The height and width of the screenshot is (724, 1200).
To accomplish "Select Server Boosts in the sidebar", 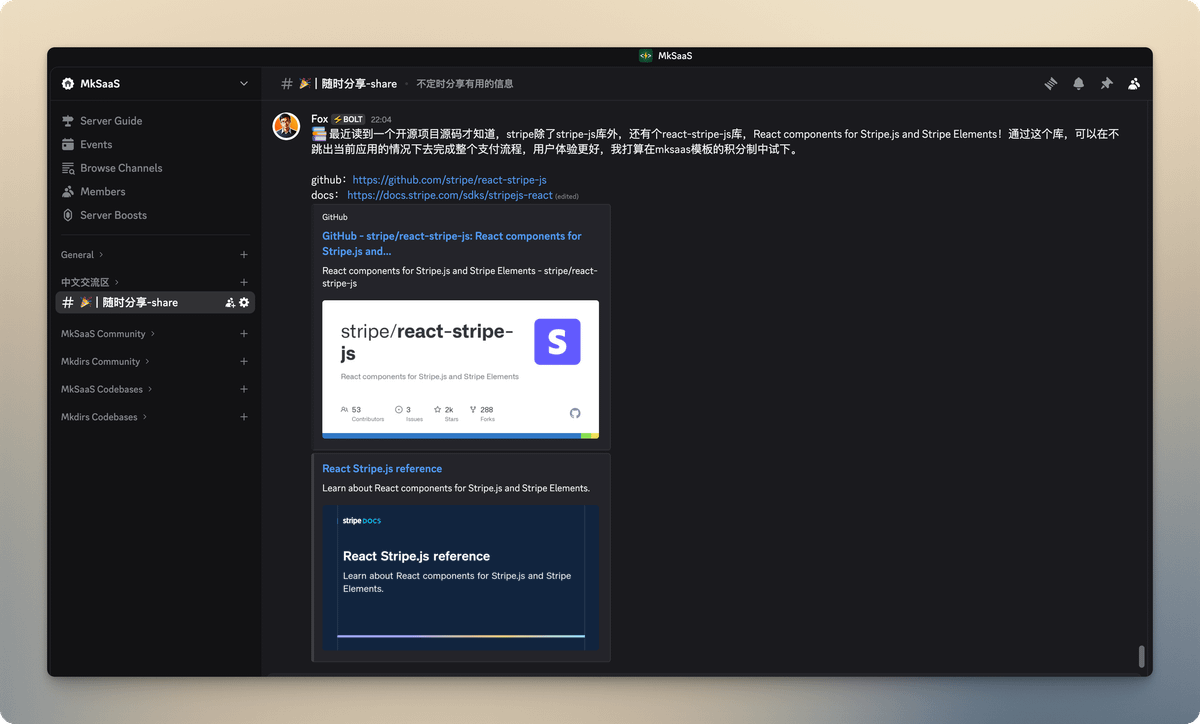I will [x=113, y=215].
